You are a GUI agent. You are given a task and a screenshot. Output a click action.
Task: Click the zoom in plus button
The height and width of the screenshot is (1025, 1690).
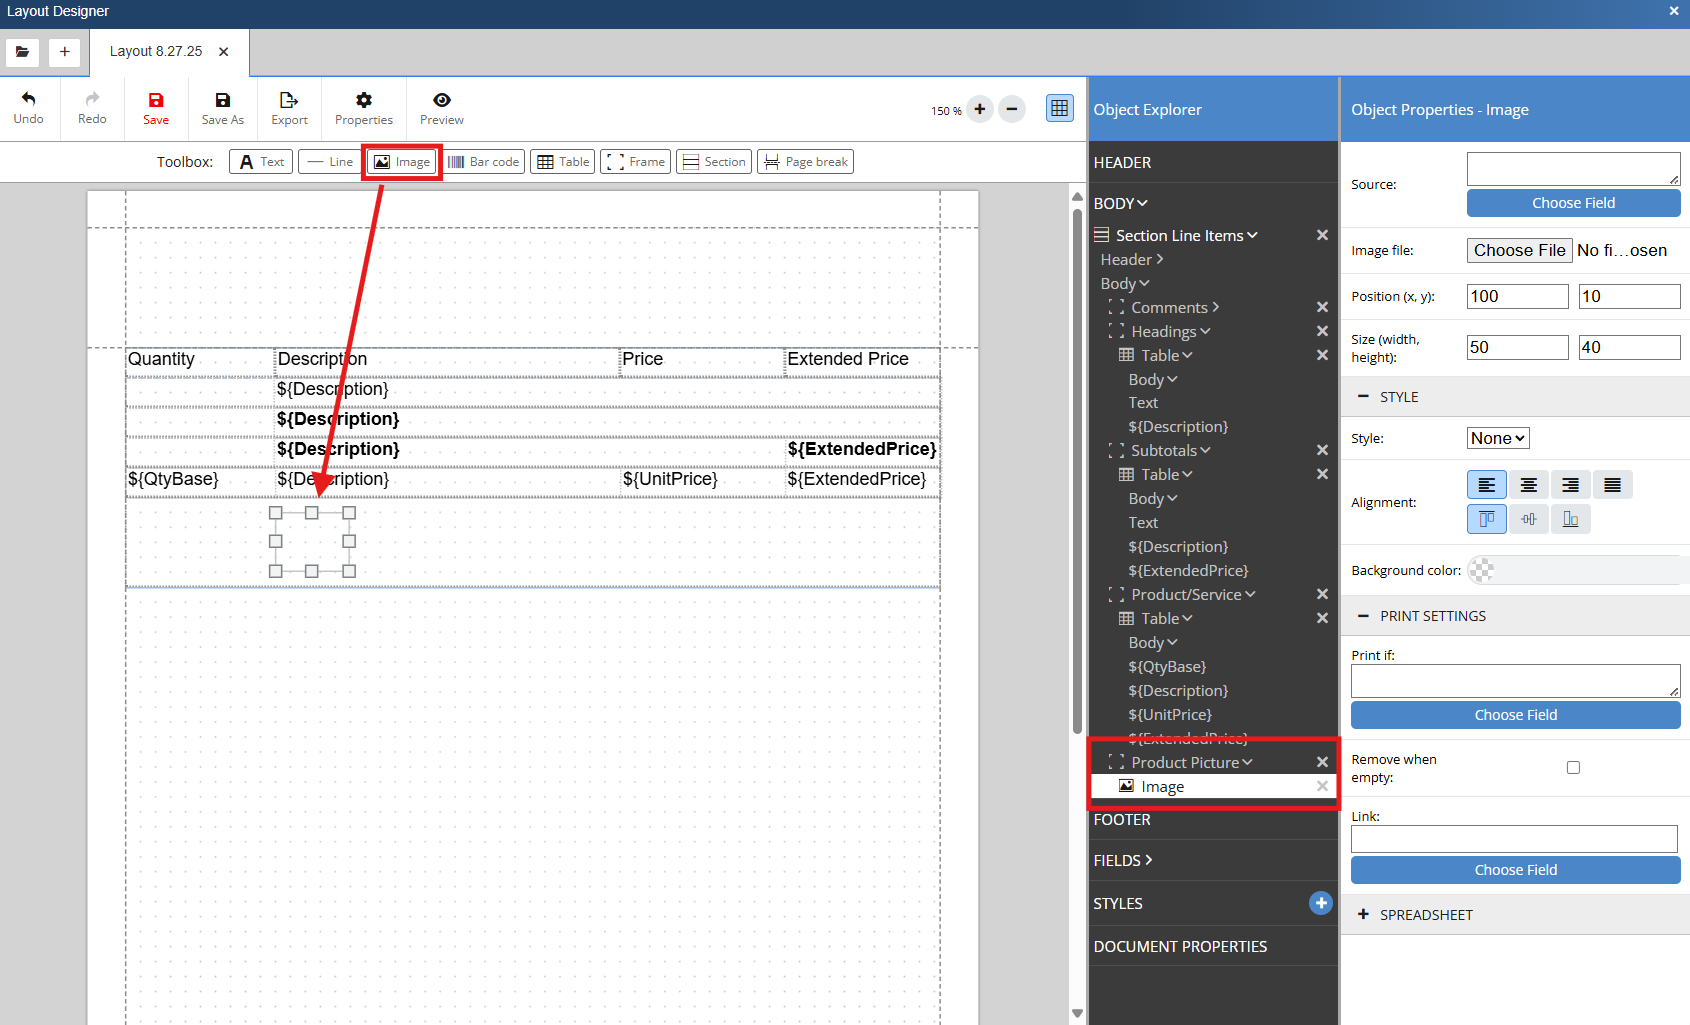980,109
